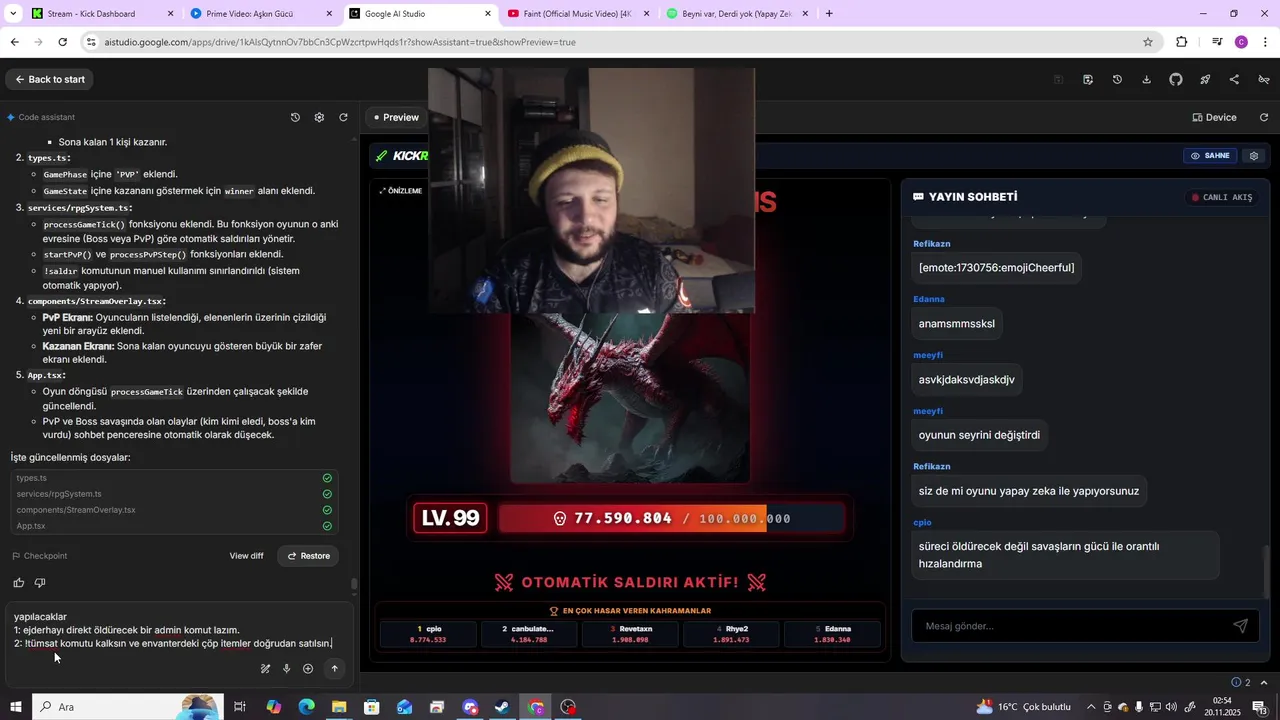The image size is (1280, 720).
Task: Open browser extensions puzzle icon
Action: coord(1182,42)
